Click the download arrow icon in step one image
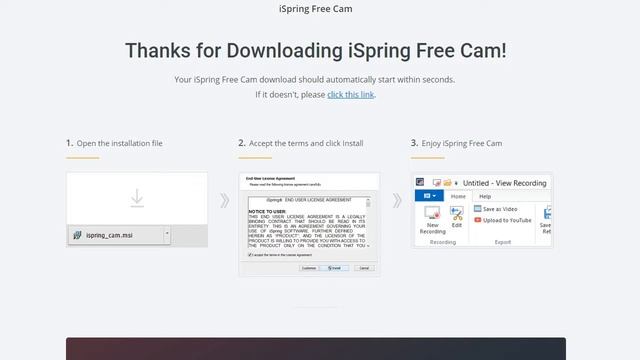 [x=137, y=198]
